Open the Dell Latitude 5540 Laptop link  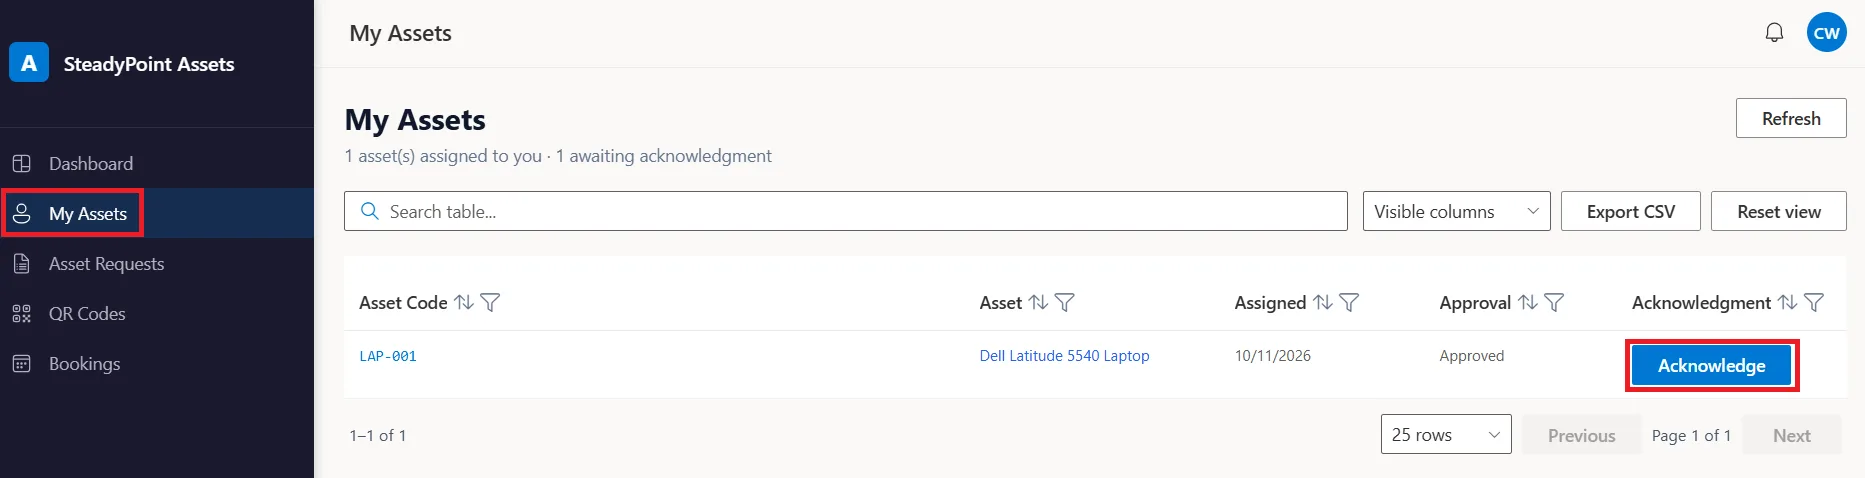pos(1064,355)
